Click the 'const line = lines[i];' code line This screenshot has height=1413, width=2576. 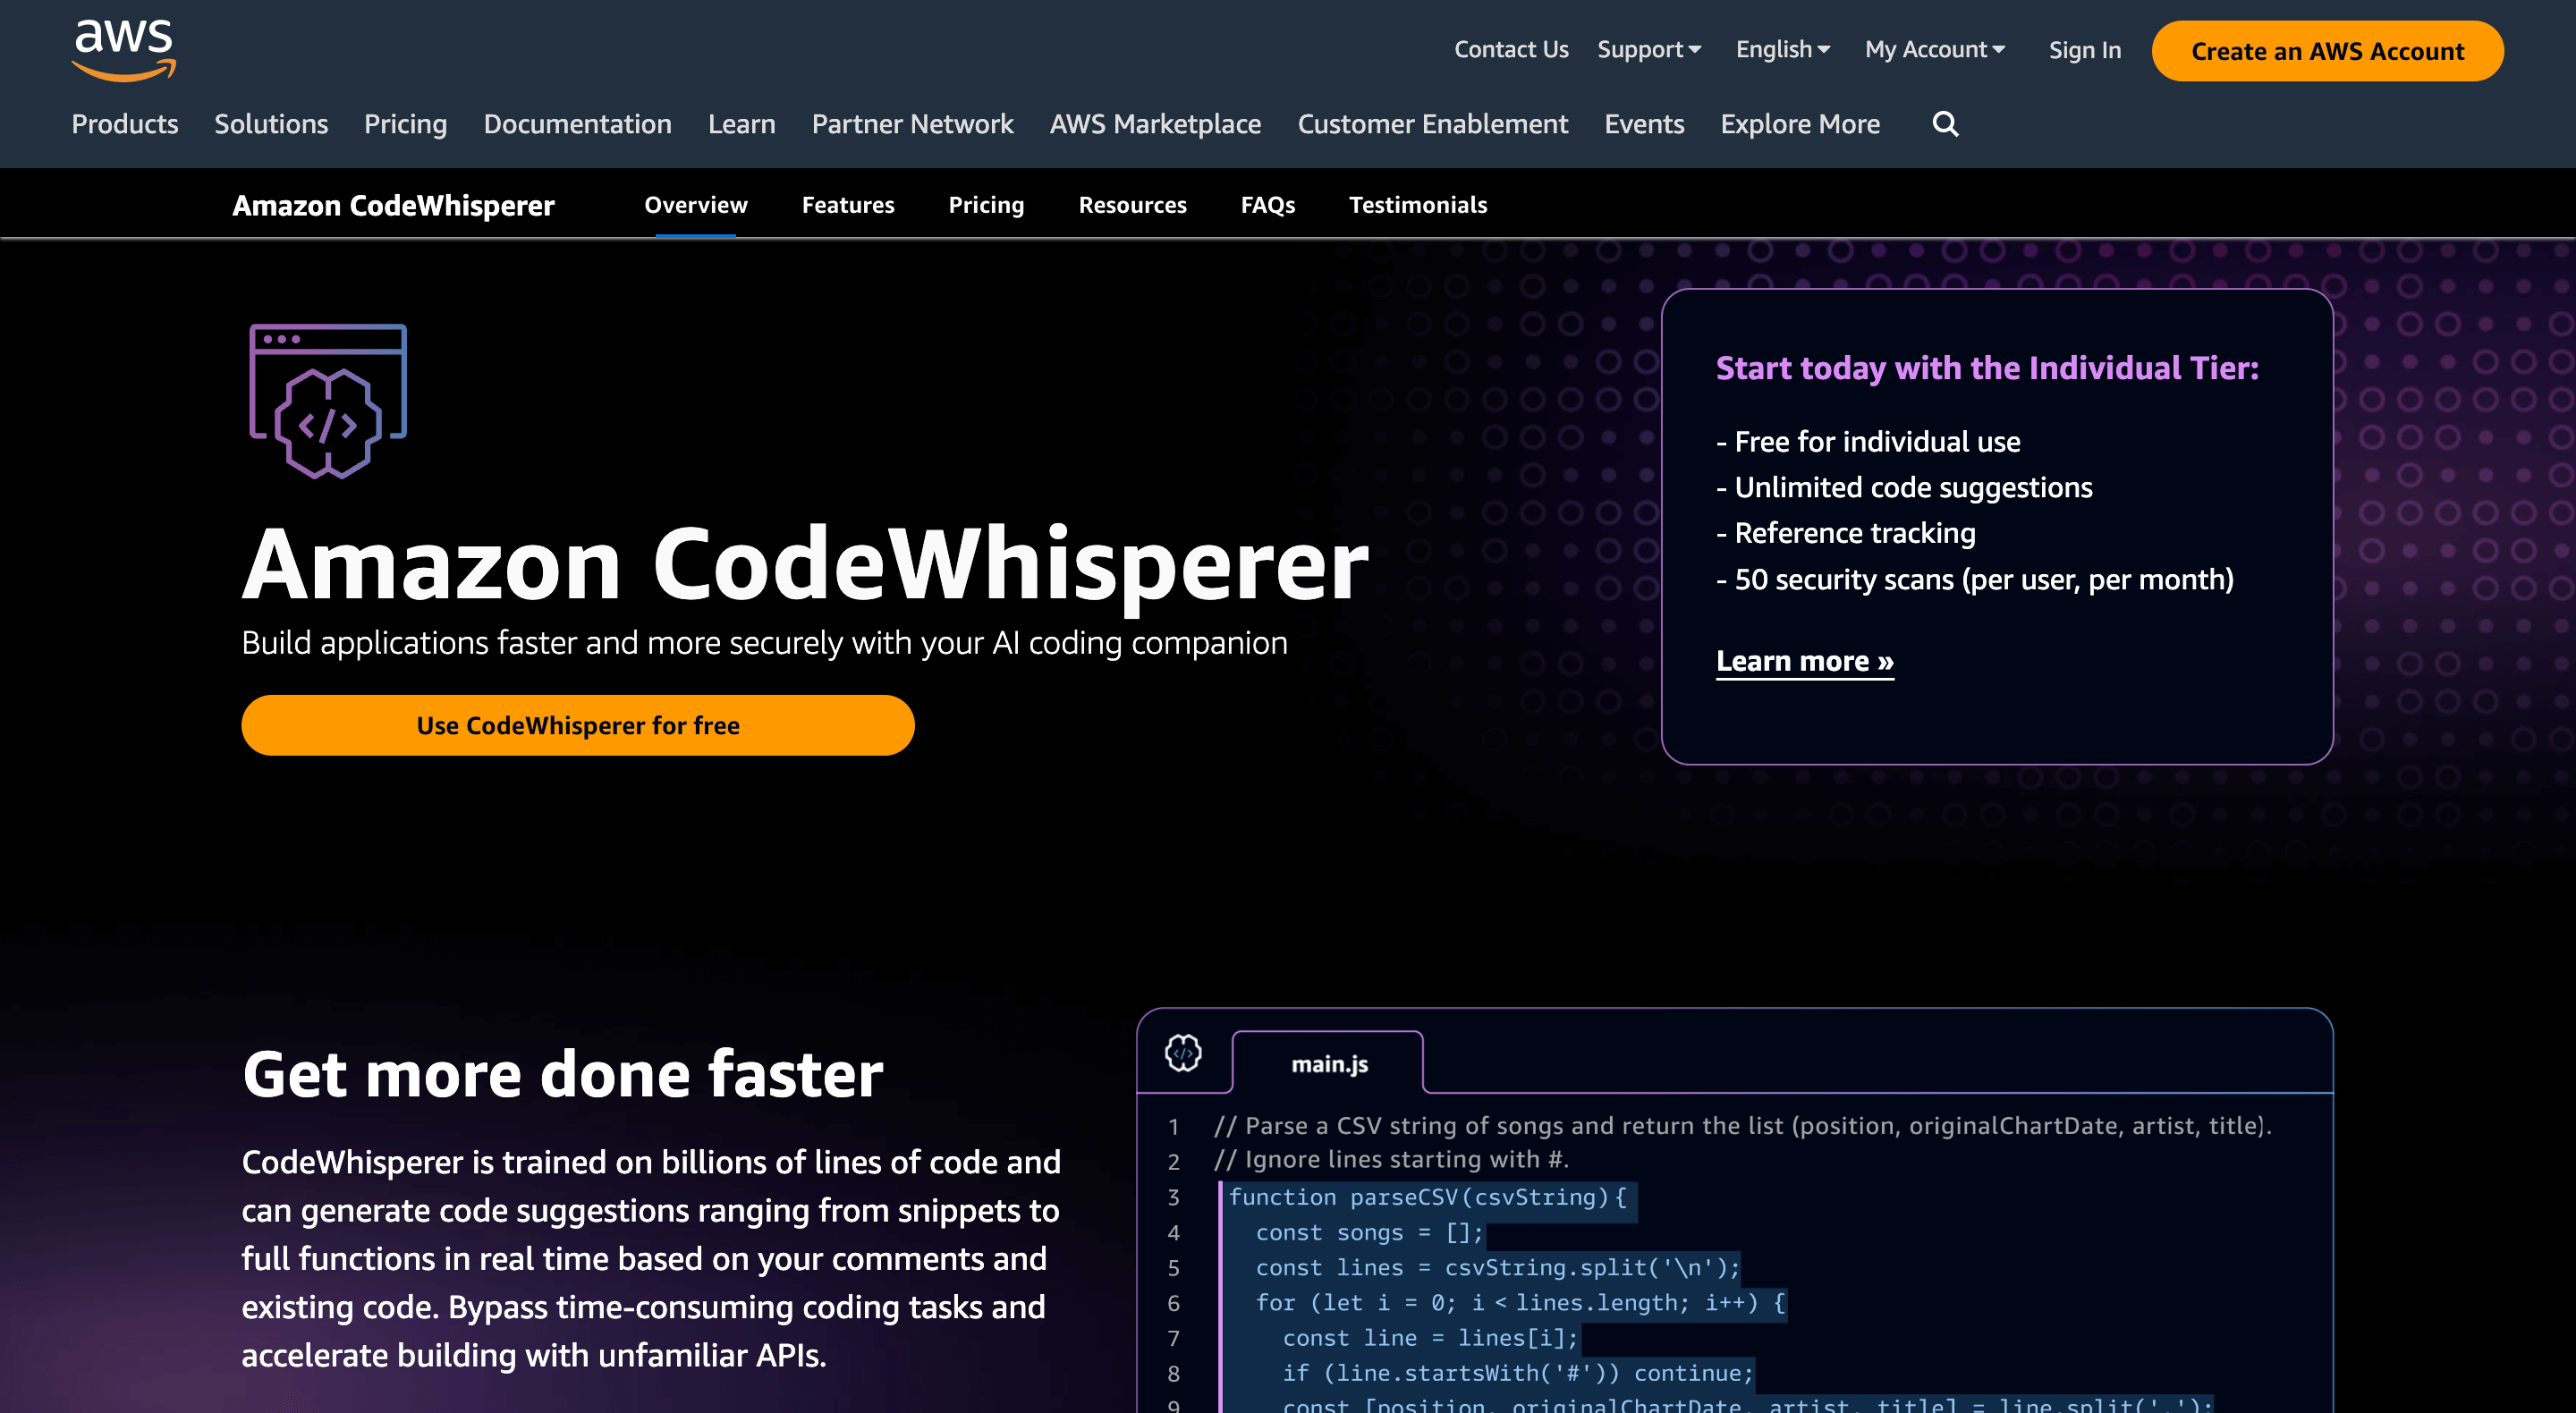[1430, 1338]
